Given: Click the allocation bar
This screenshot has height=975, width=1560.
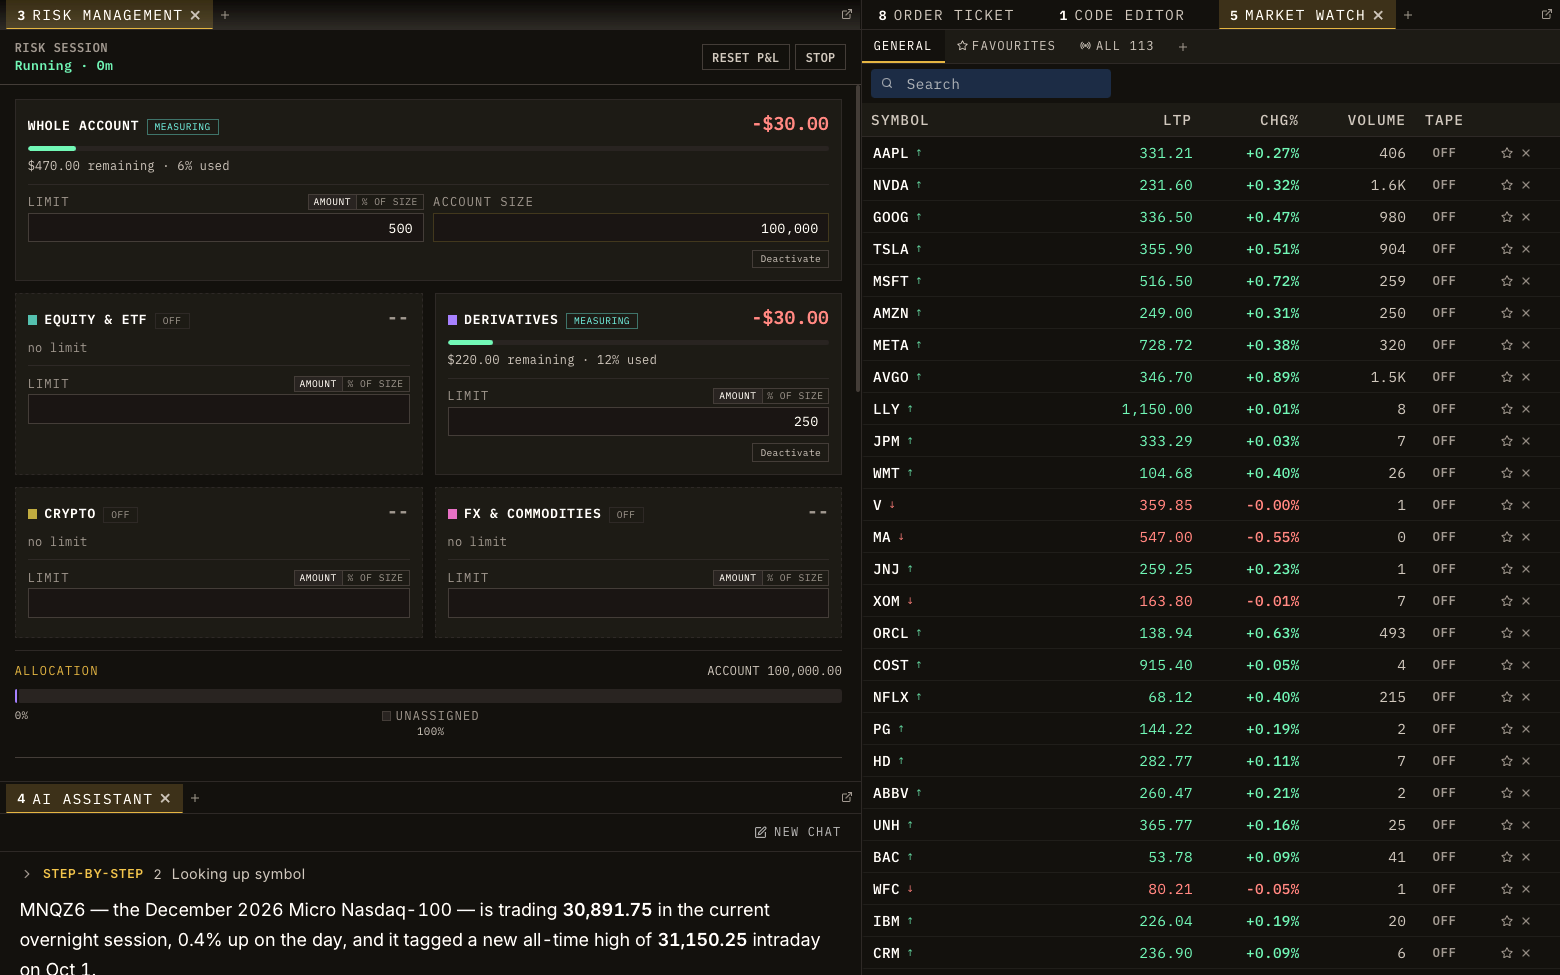Looking at the screenshot, I should (428, 696).
